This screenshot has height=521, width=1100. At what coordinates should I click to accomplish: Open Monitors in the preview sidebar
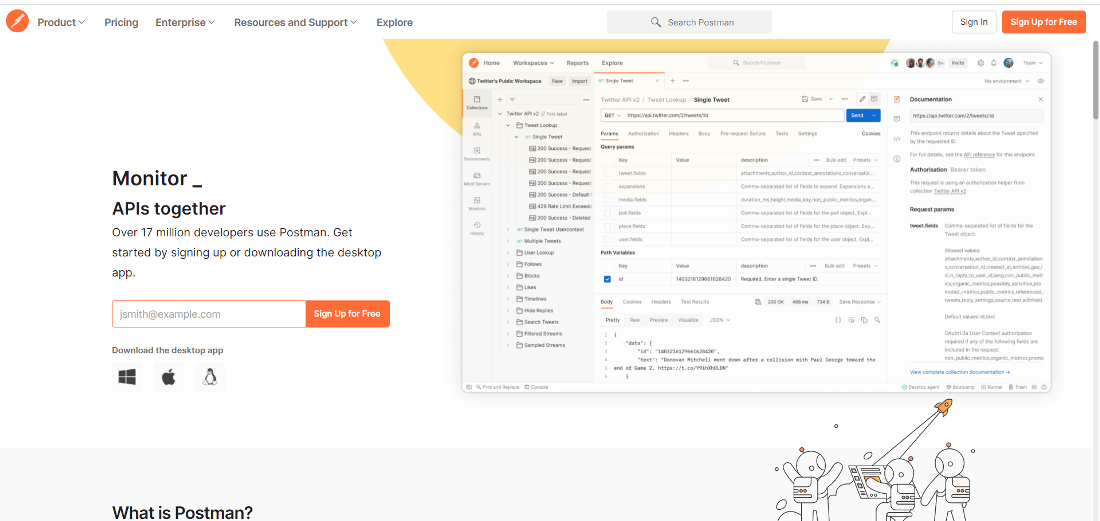tap(477, 204)
